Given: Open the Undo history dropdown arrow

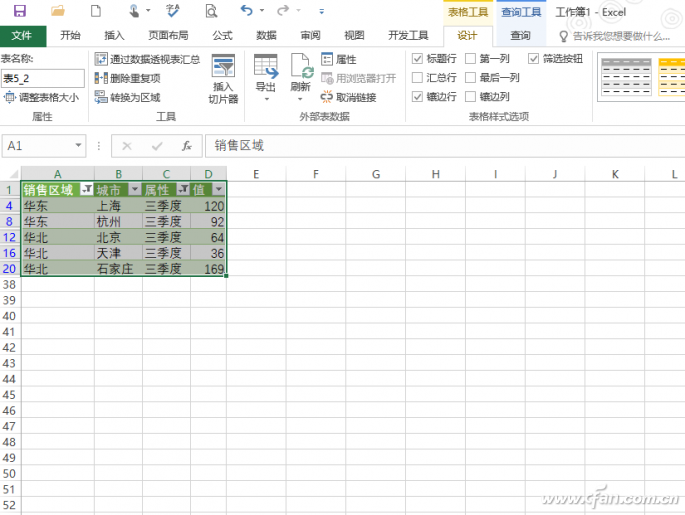Looking at the screenshot, I should (262, 10).
